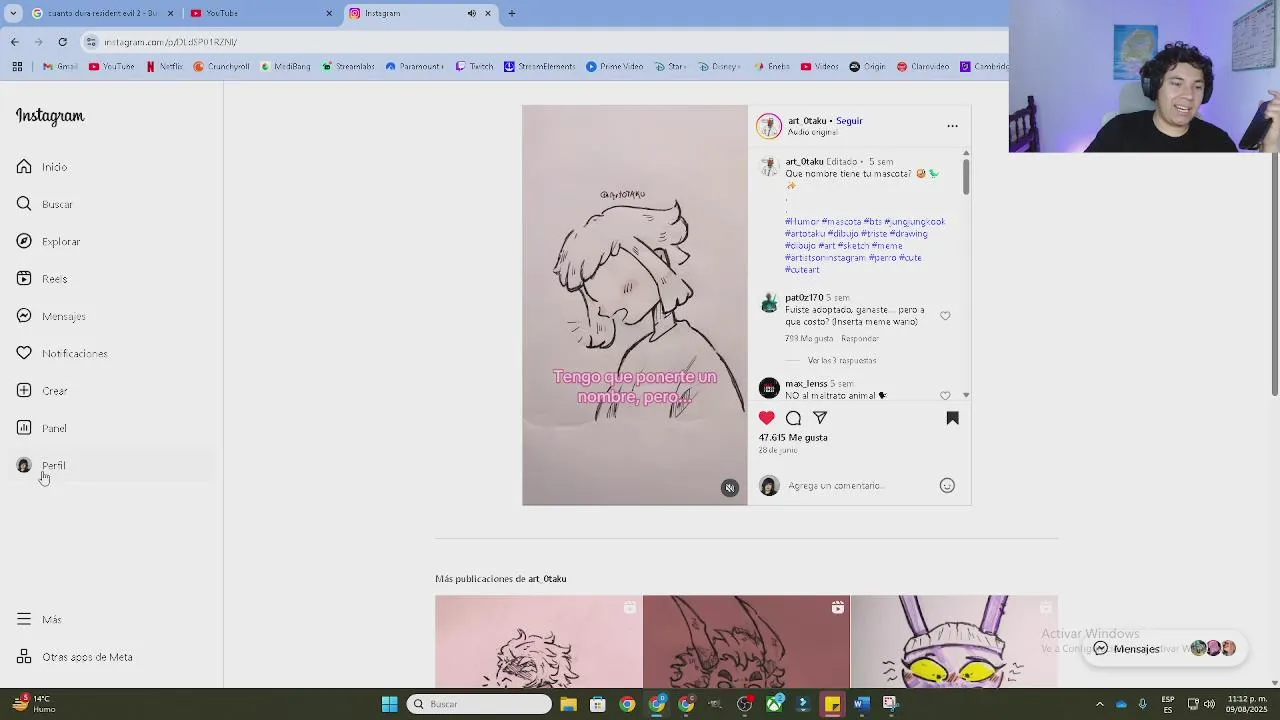Open Otras apps de Meta
Image resolution: width=1280 pixels, height=720 pixels.
[75, 657]
